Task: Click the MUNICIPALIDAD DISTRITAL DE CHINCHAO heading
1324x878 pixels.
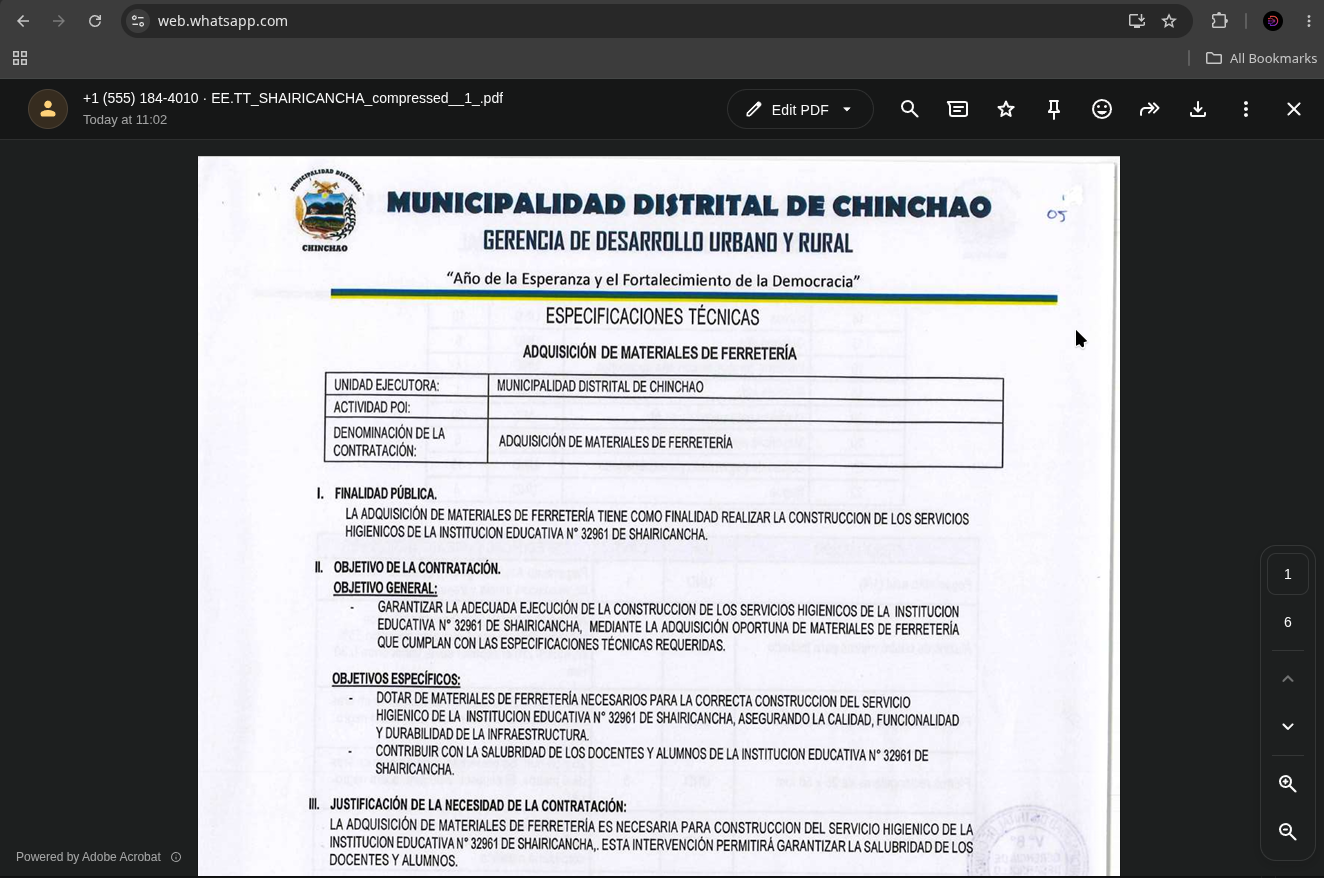Action: click(x=689, y=205)
